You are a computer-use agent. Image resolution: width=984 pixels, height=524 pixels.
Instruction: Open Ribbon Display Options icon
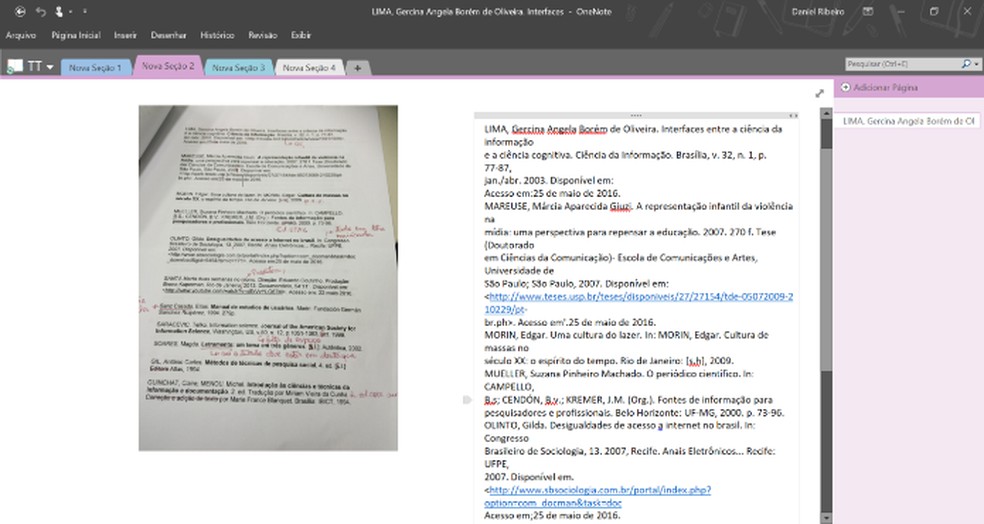tap(869, 11)
